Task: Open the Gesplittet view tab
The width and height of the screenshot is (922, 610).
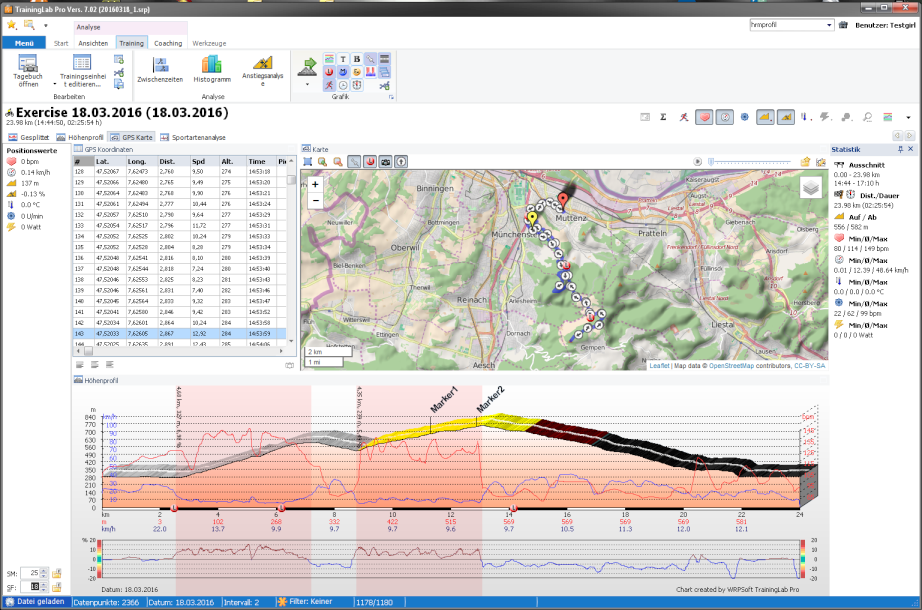Action: tap(29, 137)
